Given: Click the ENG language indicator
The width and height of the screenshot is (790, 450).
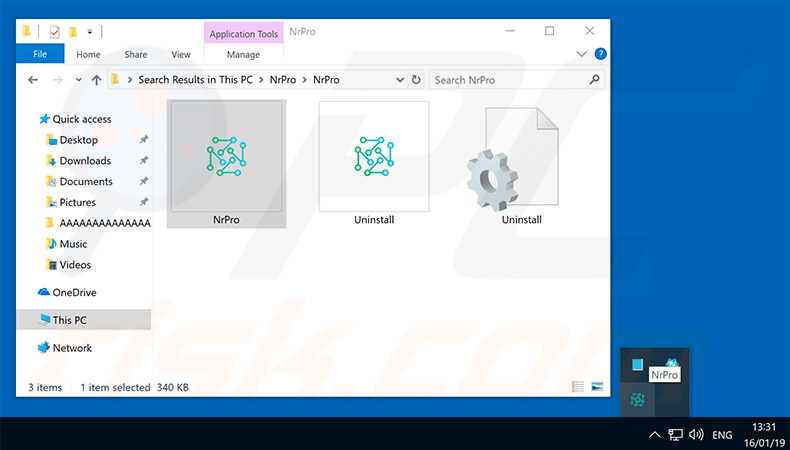Looking at the screenshot, I should 722,435.
